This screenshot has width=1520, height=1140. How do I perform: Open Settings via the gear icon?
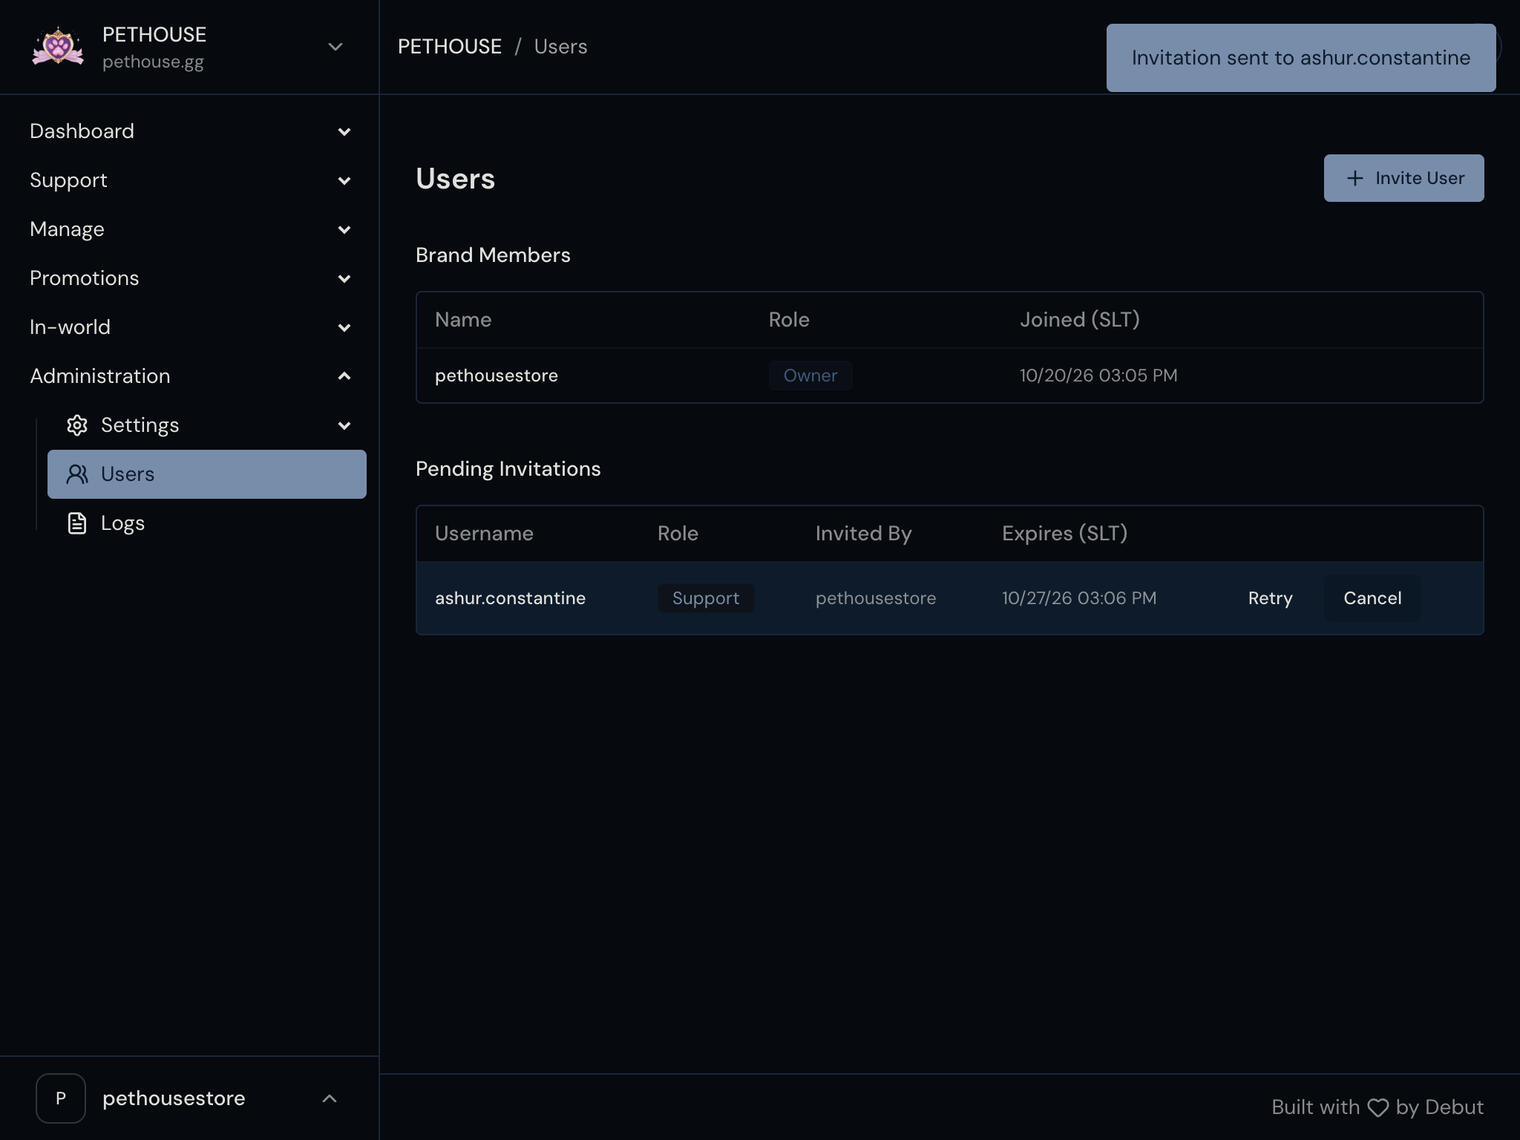click(x=77, y=425)
